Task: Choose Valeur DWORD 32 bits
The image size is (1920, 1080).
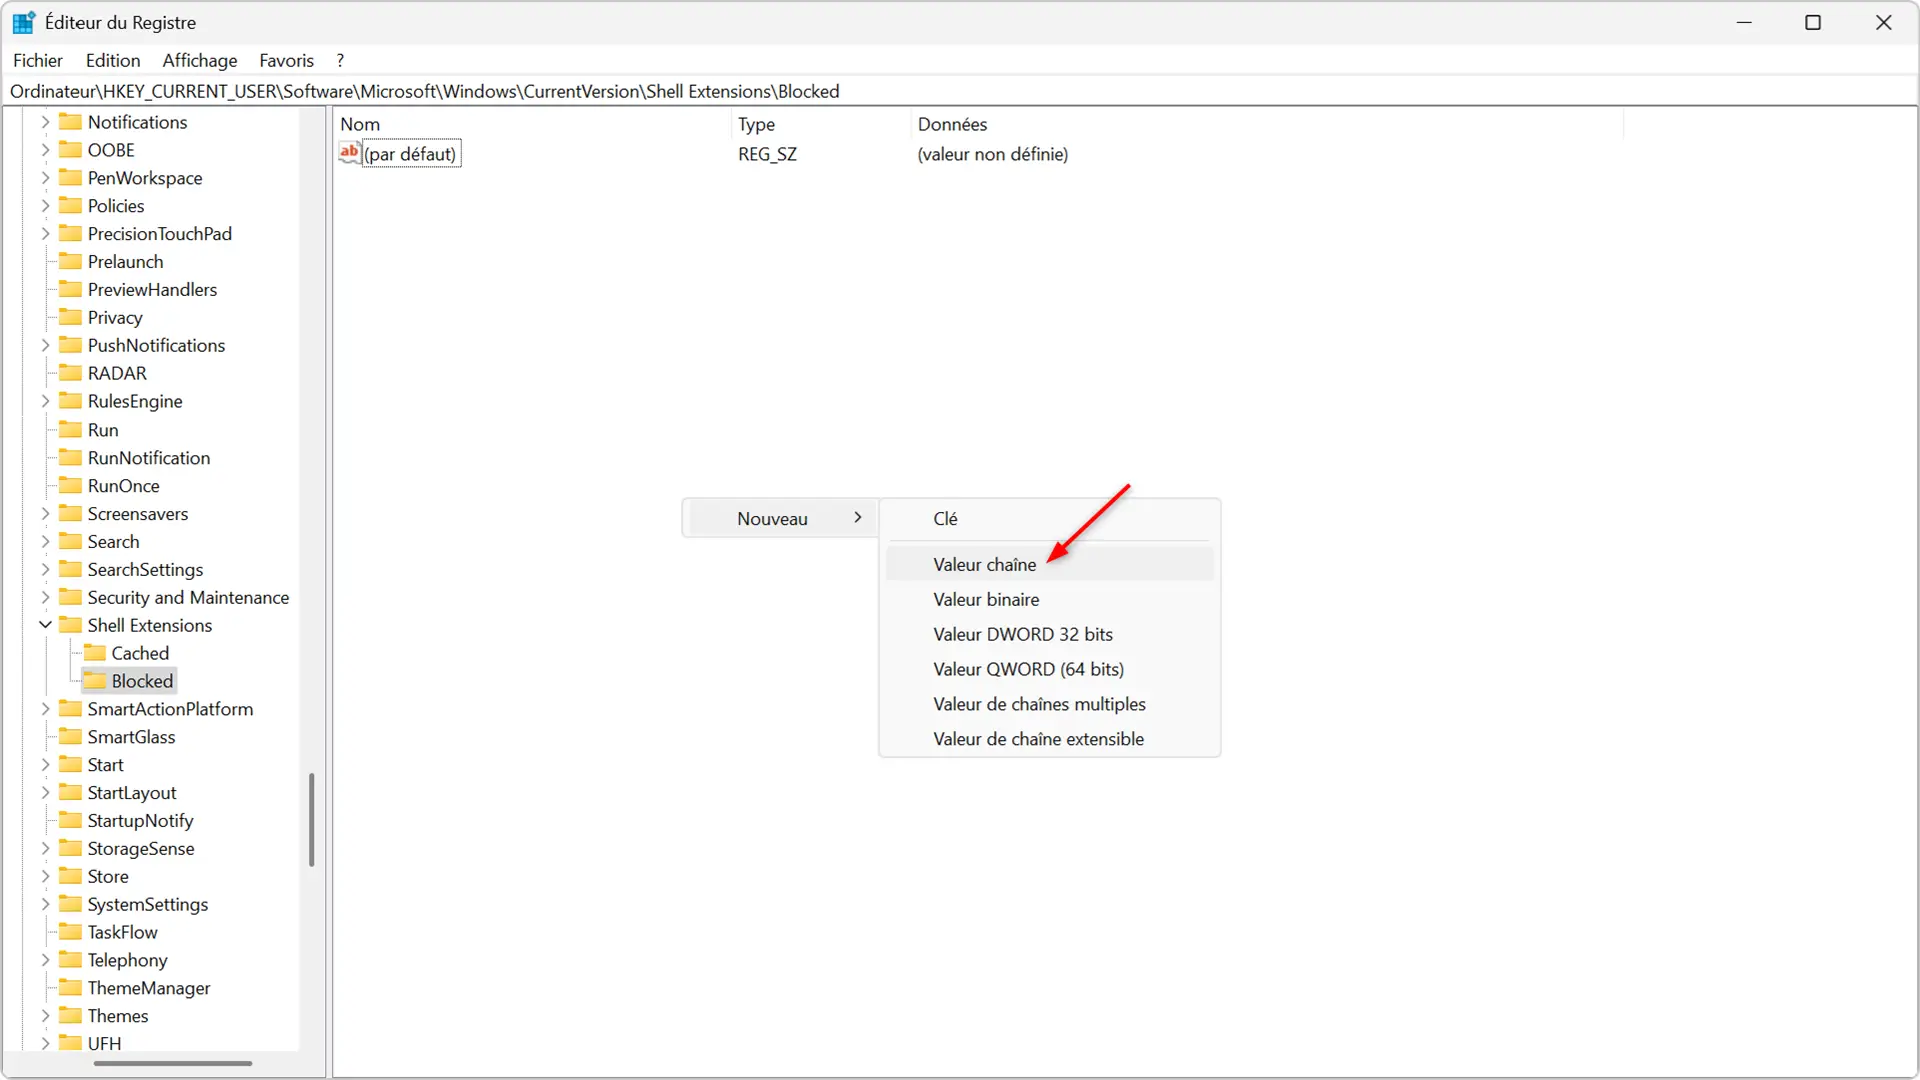Action: pos(1049,635)
